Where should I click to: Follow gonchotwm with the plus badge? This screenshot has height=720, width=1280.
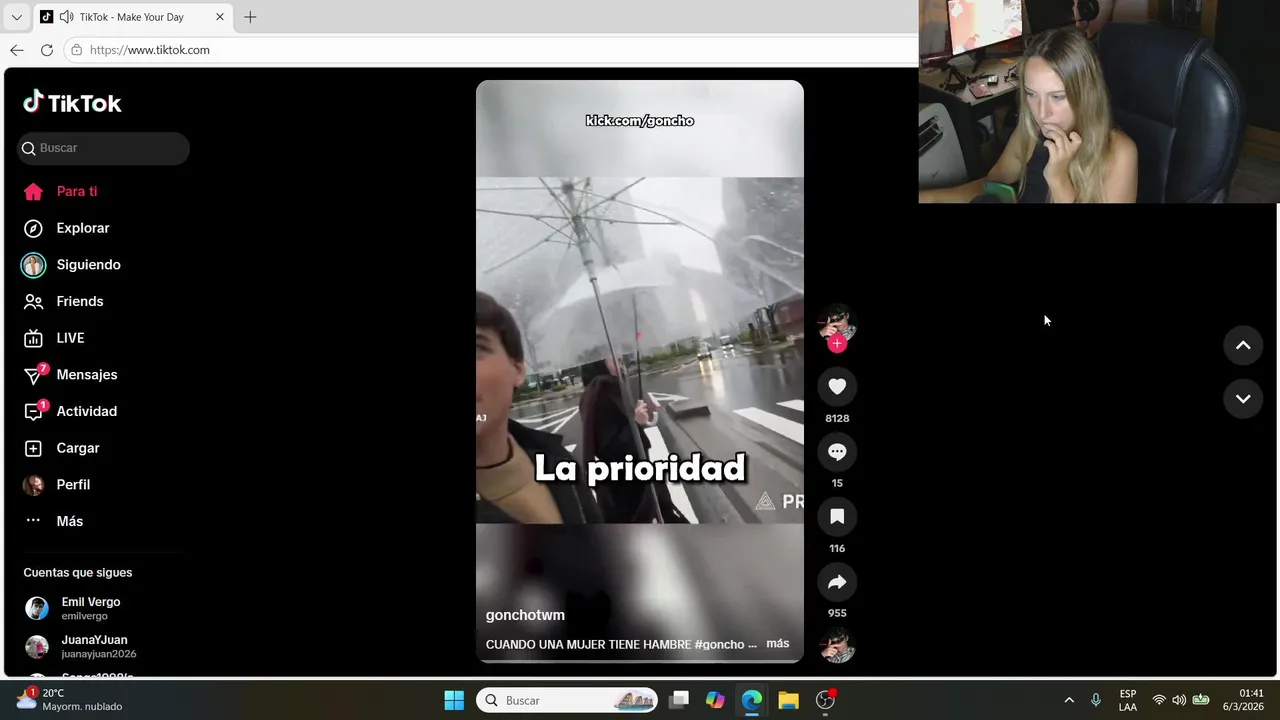pyautogui.click(x=837, y=344)
